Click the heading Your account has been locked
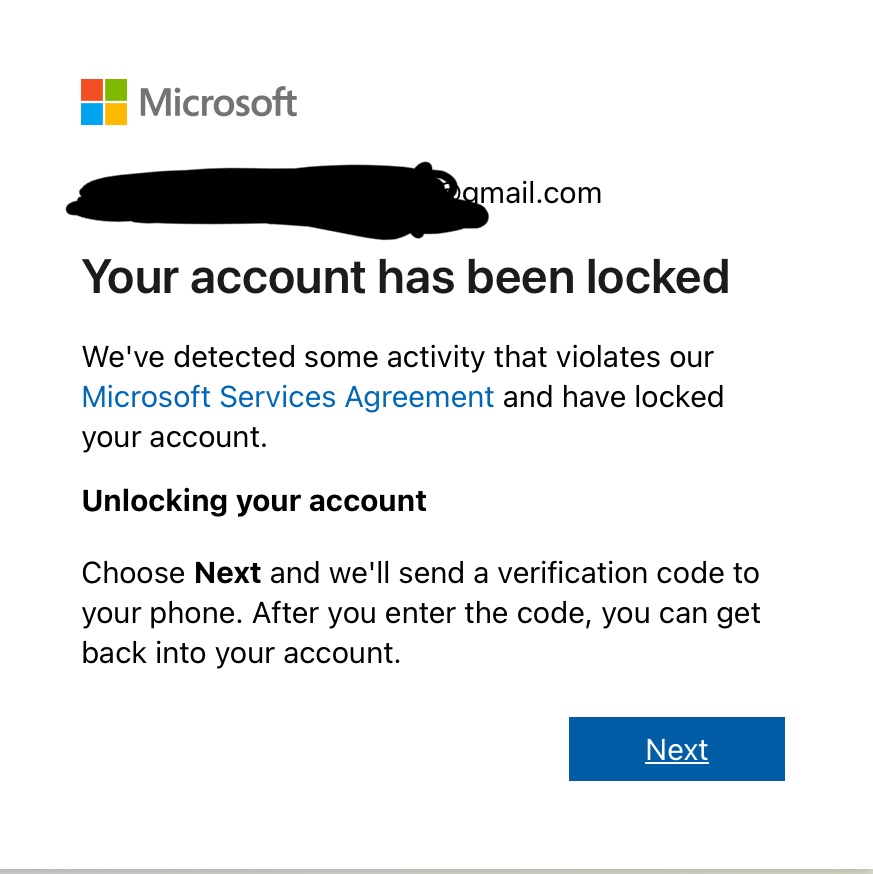The width and height of the screenshot is (873, 874). click(x=405, y=277)
